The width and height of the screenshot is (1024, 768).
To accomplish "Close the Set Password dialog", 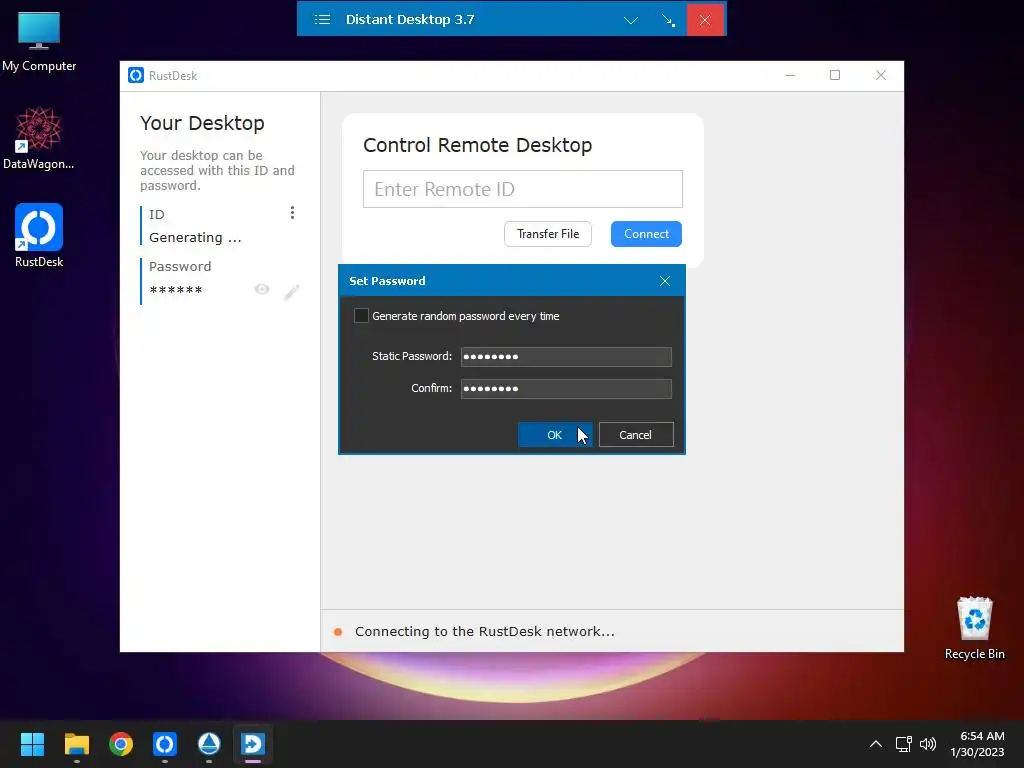I will click(665, 281).
